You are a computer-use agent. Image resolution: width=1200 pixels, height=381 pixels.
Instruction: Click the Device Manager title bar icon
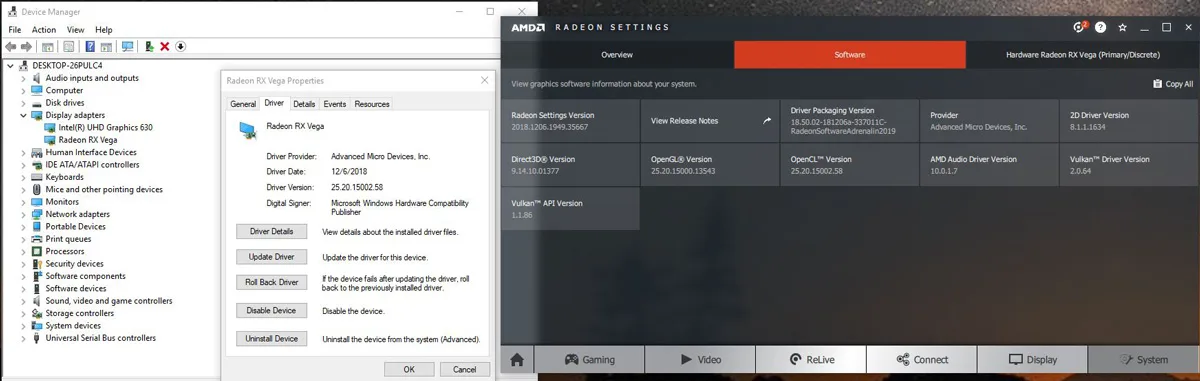(x=12, y=11)
